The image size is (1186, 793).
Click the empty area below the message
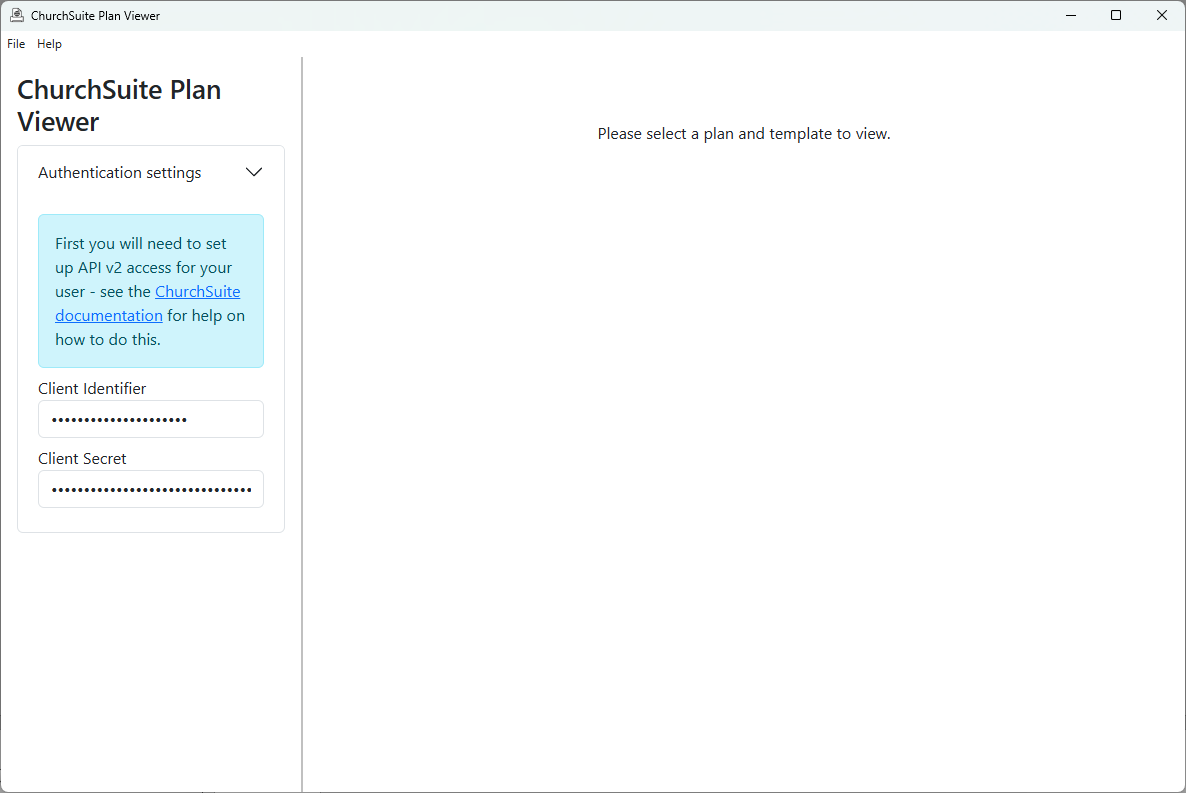tap(743, 450)
